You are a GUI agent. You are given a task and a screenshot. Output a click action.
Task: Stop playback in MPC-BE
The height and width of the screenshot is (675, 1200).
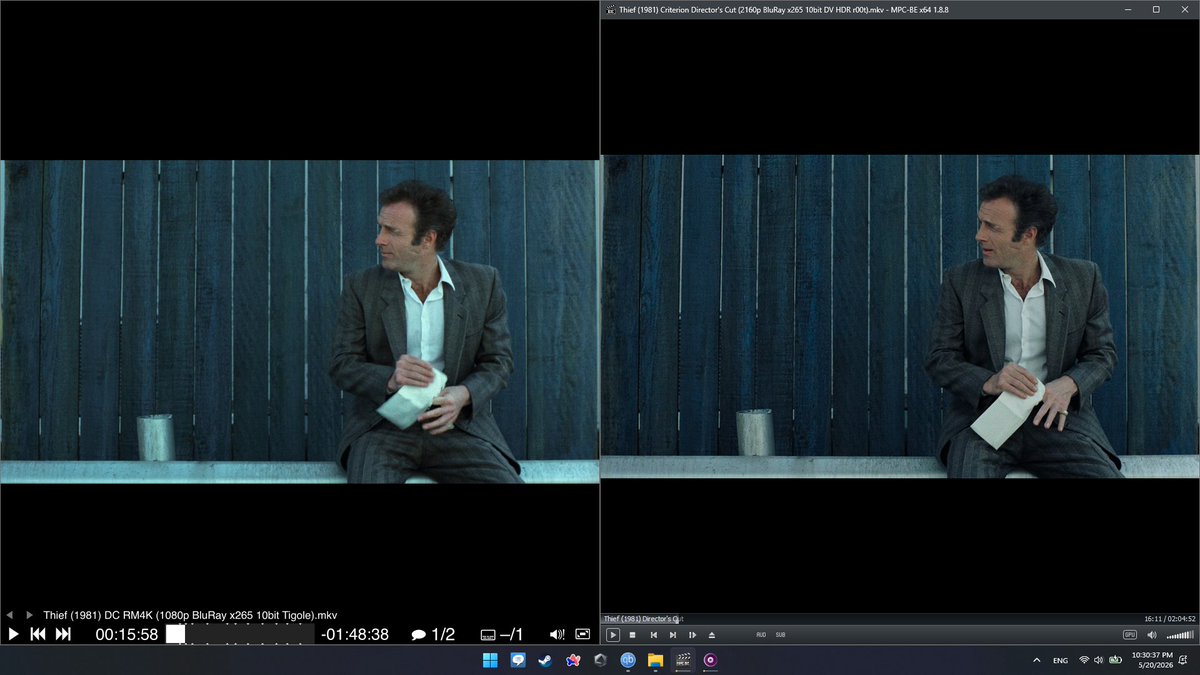(632, 634)
